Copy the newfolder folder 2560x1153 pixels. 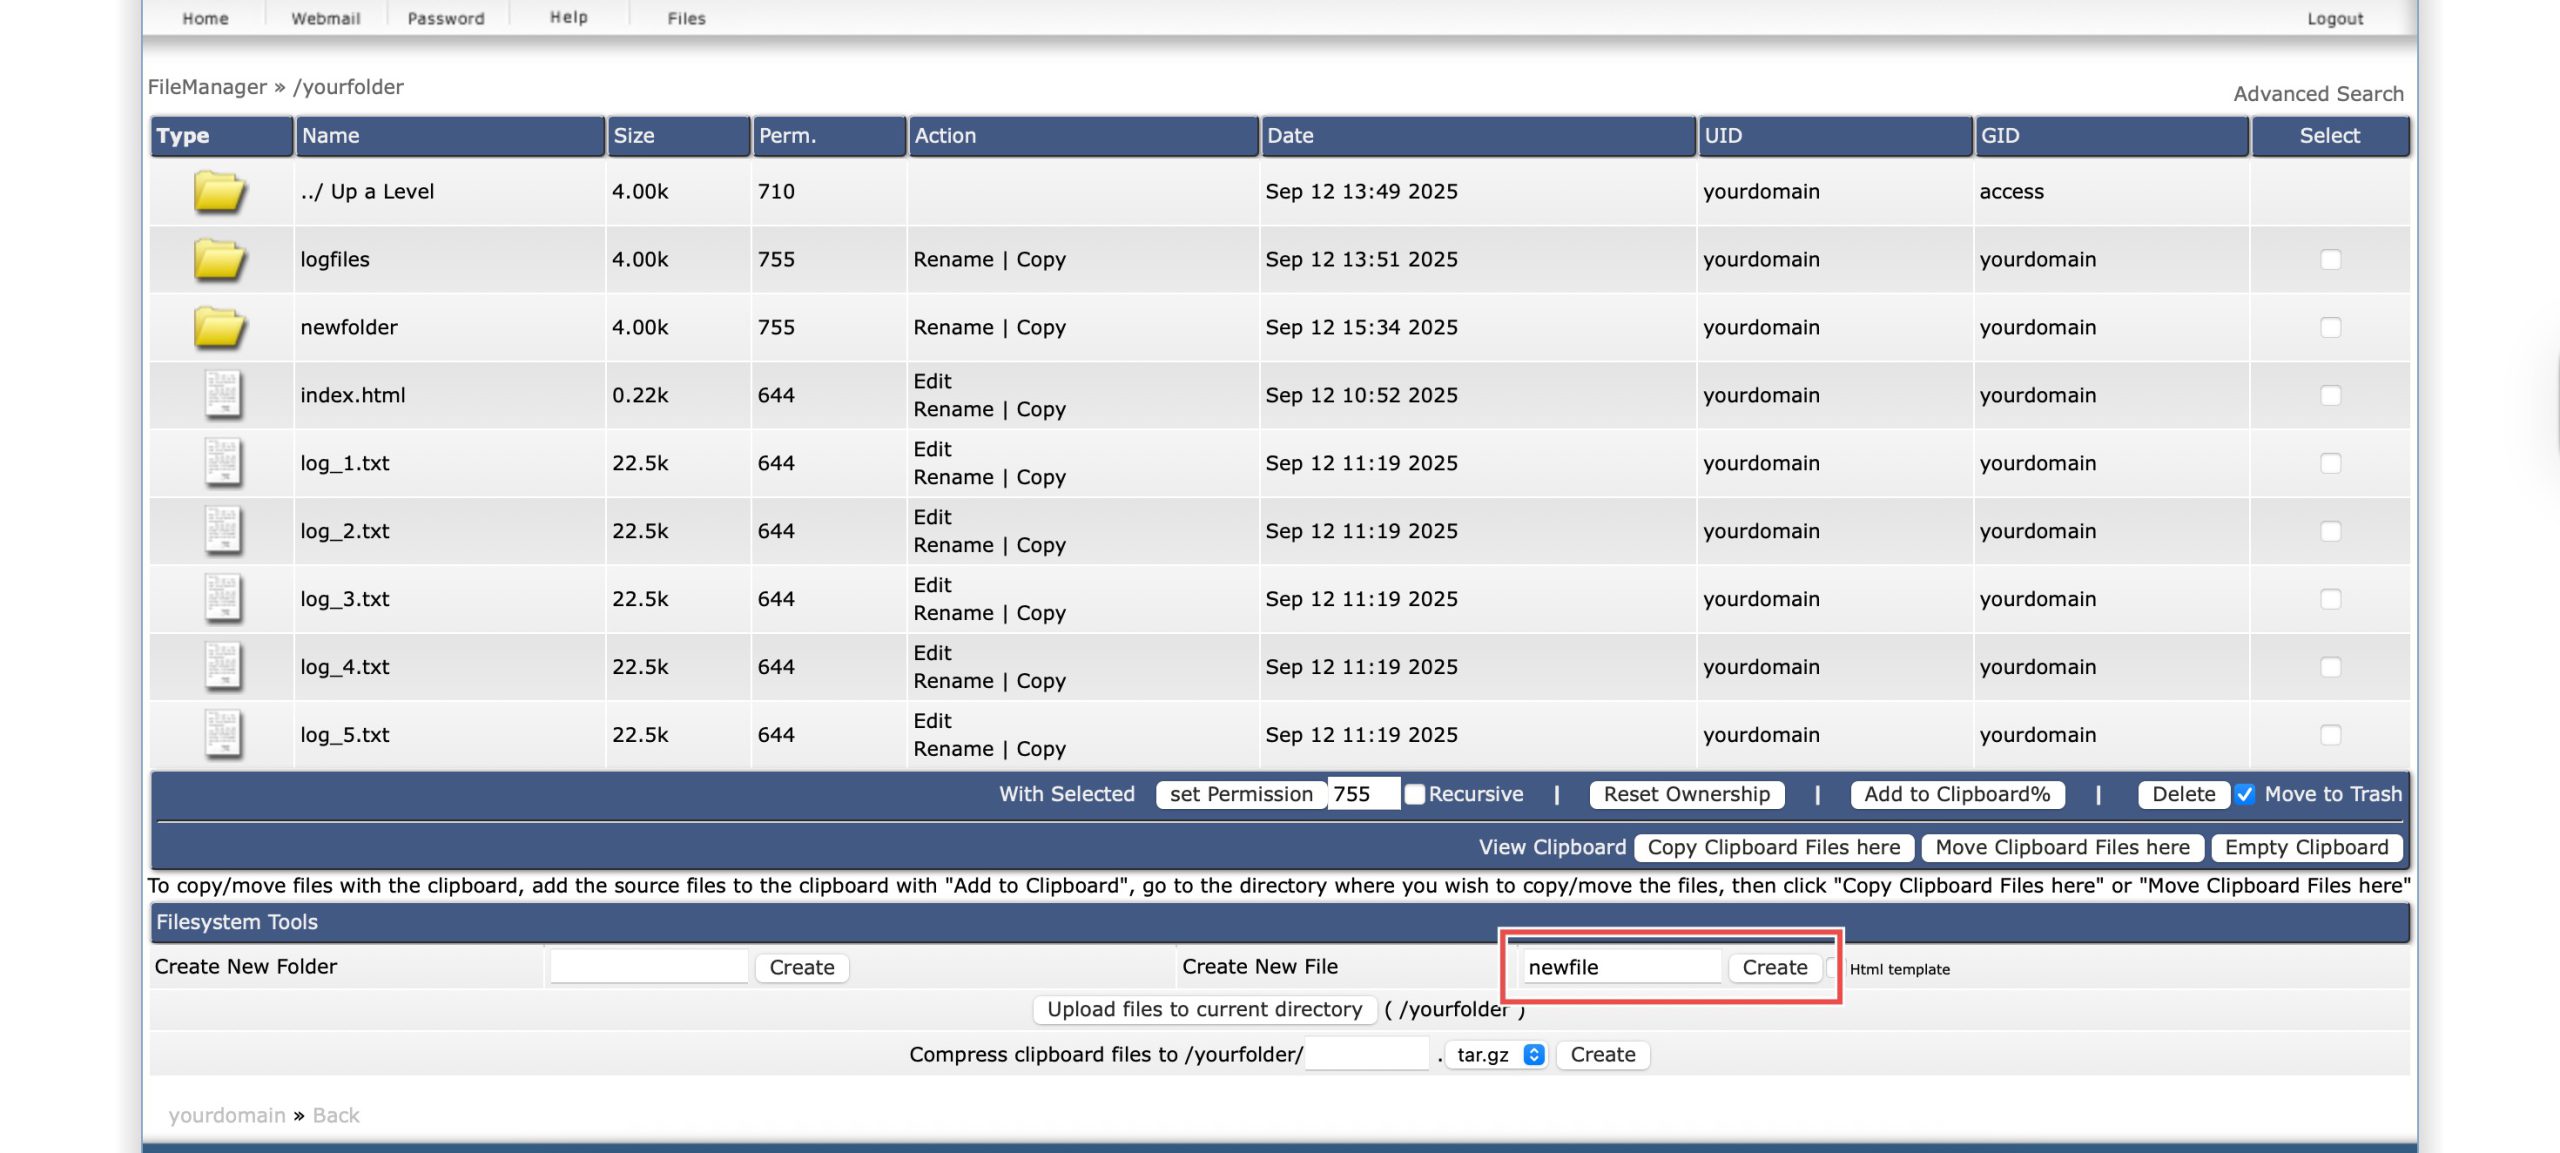1041,327
